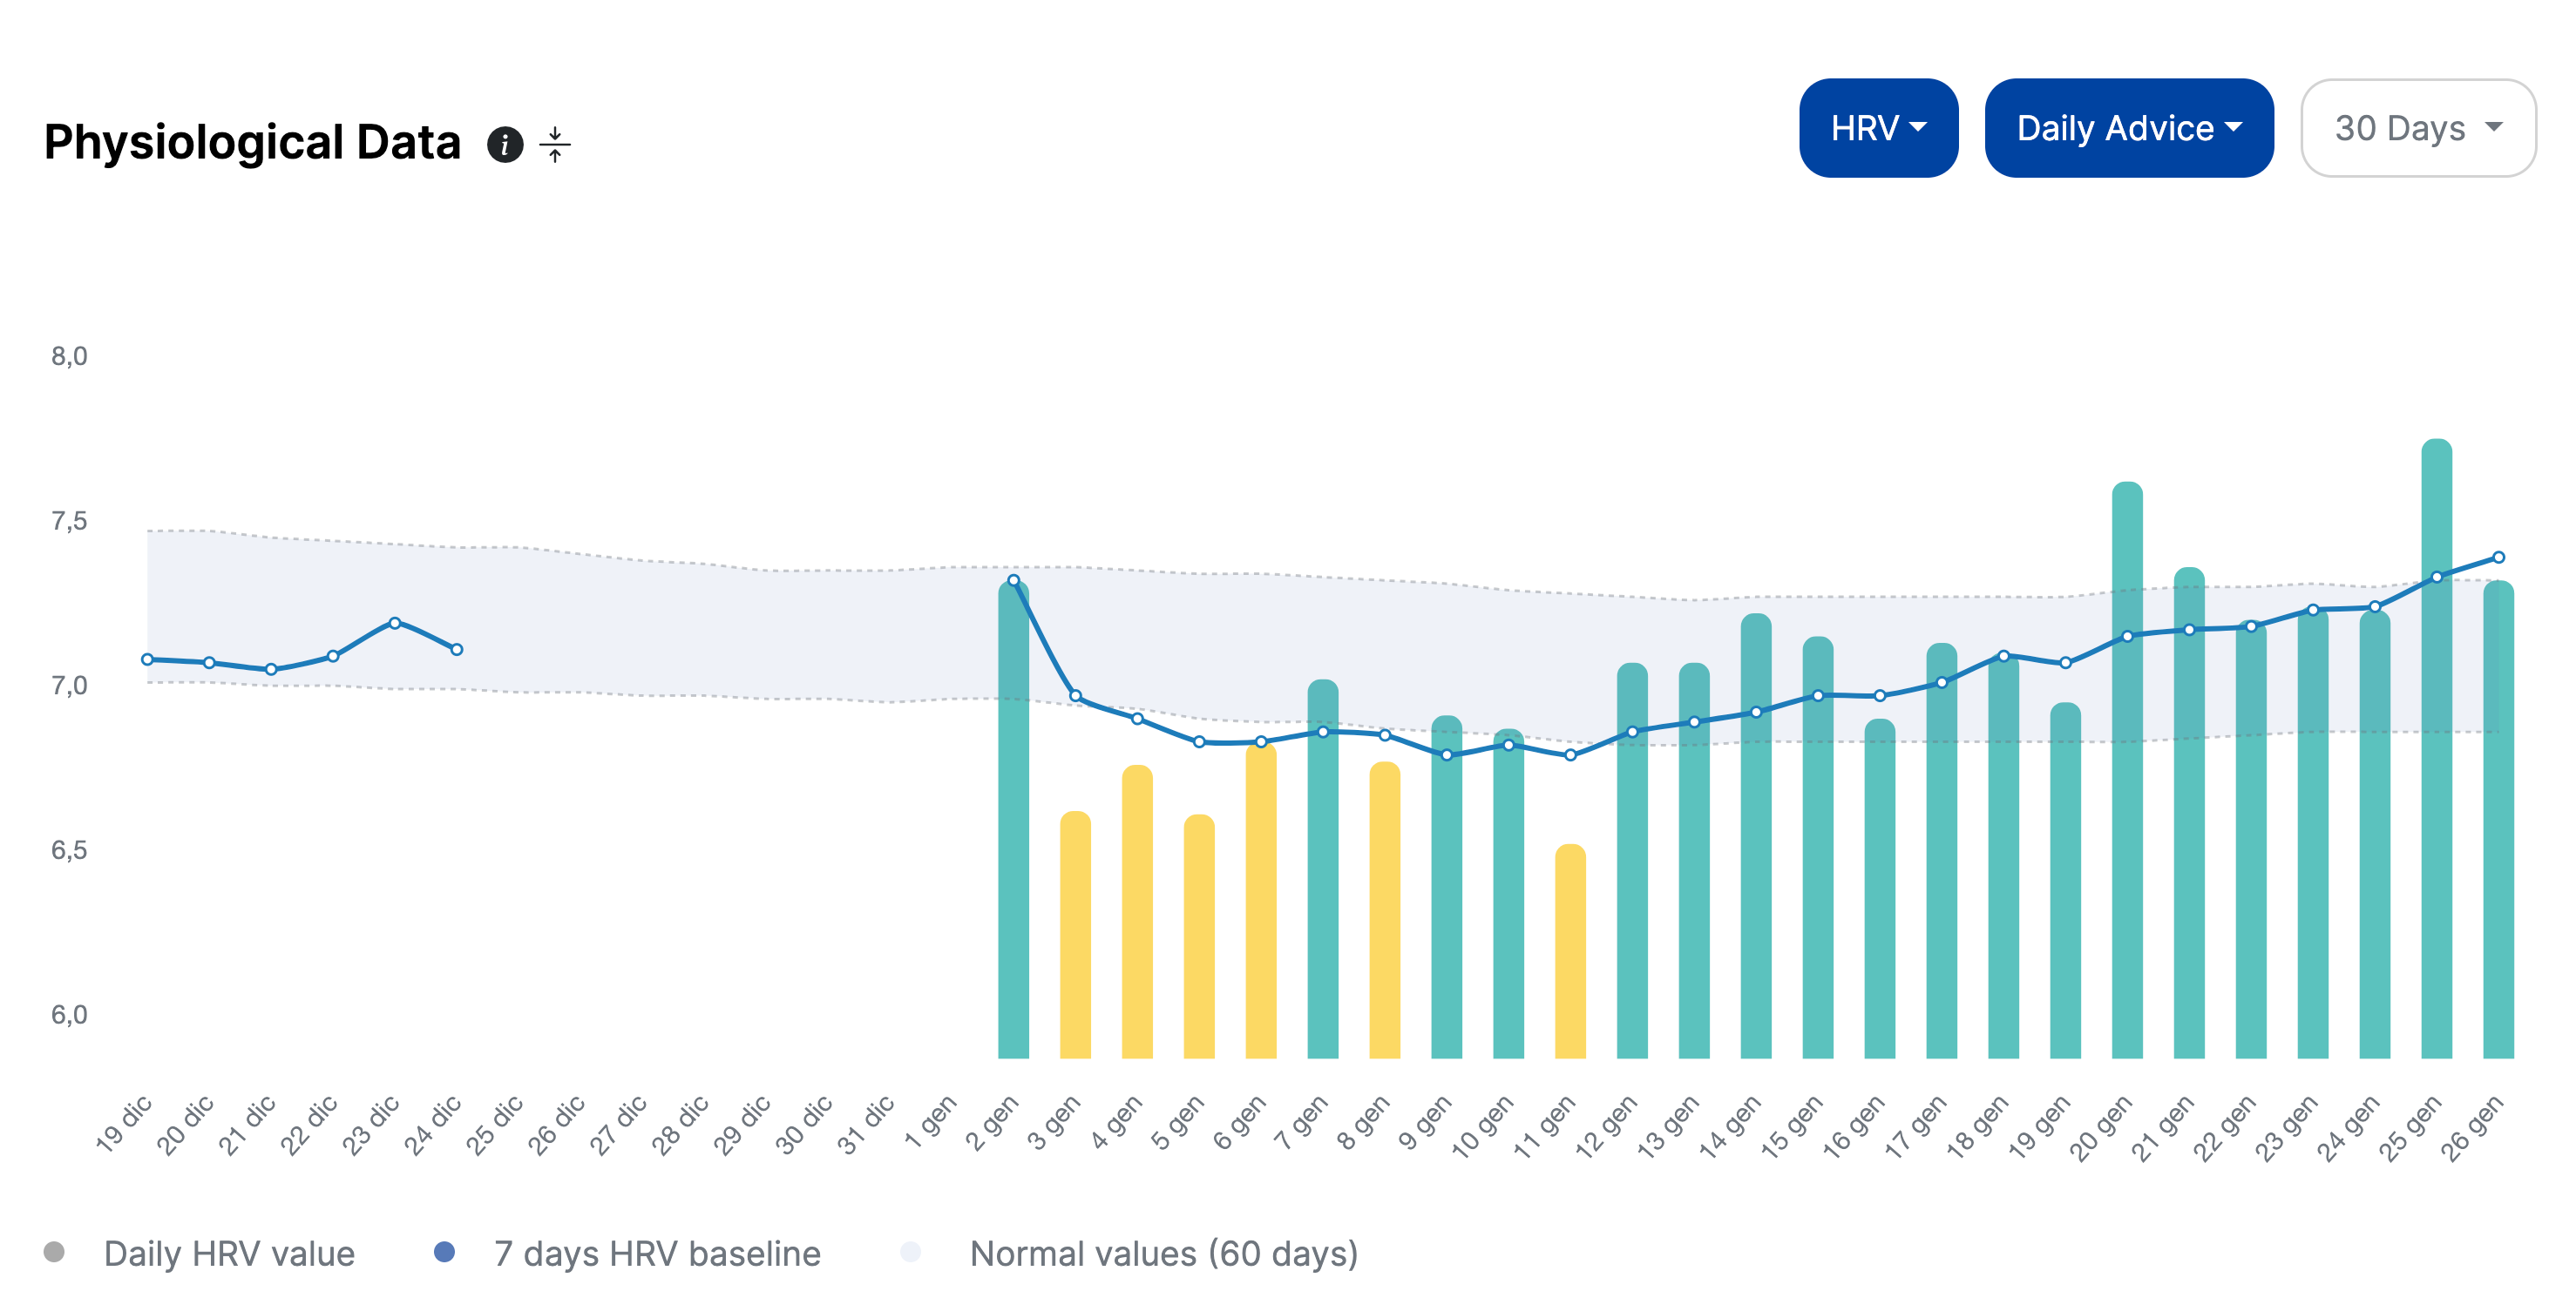This screenshot has height=1298, width=2576.
Task: Toggle 7 days HRV baseline legend
Action: point(657,1253)
